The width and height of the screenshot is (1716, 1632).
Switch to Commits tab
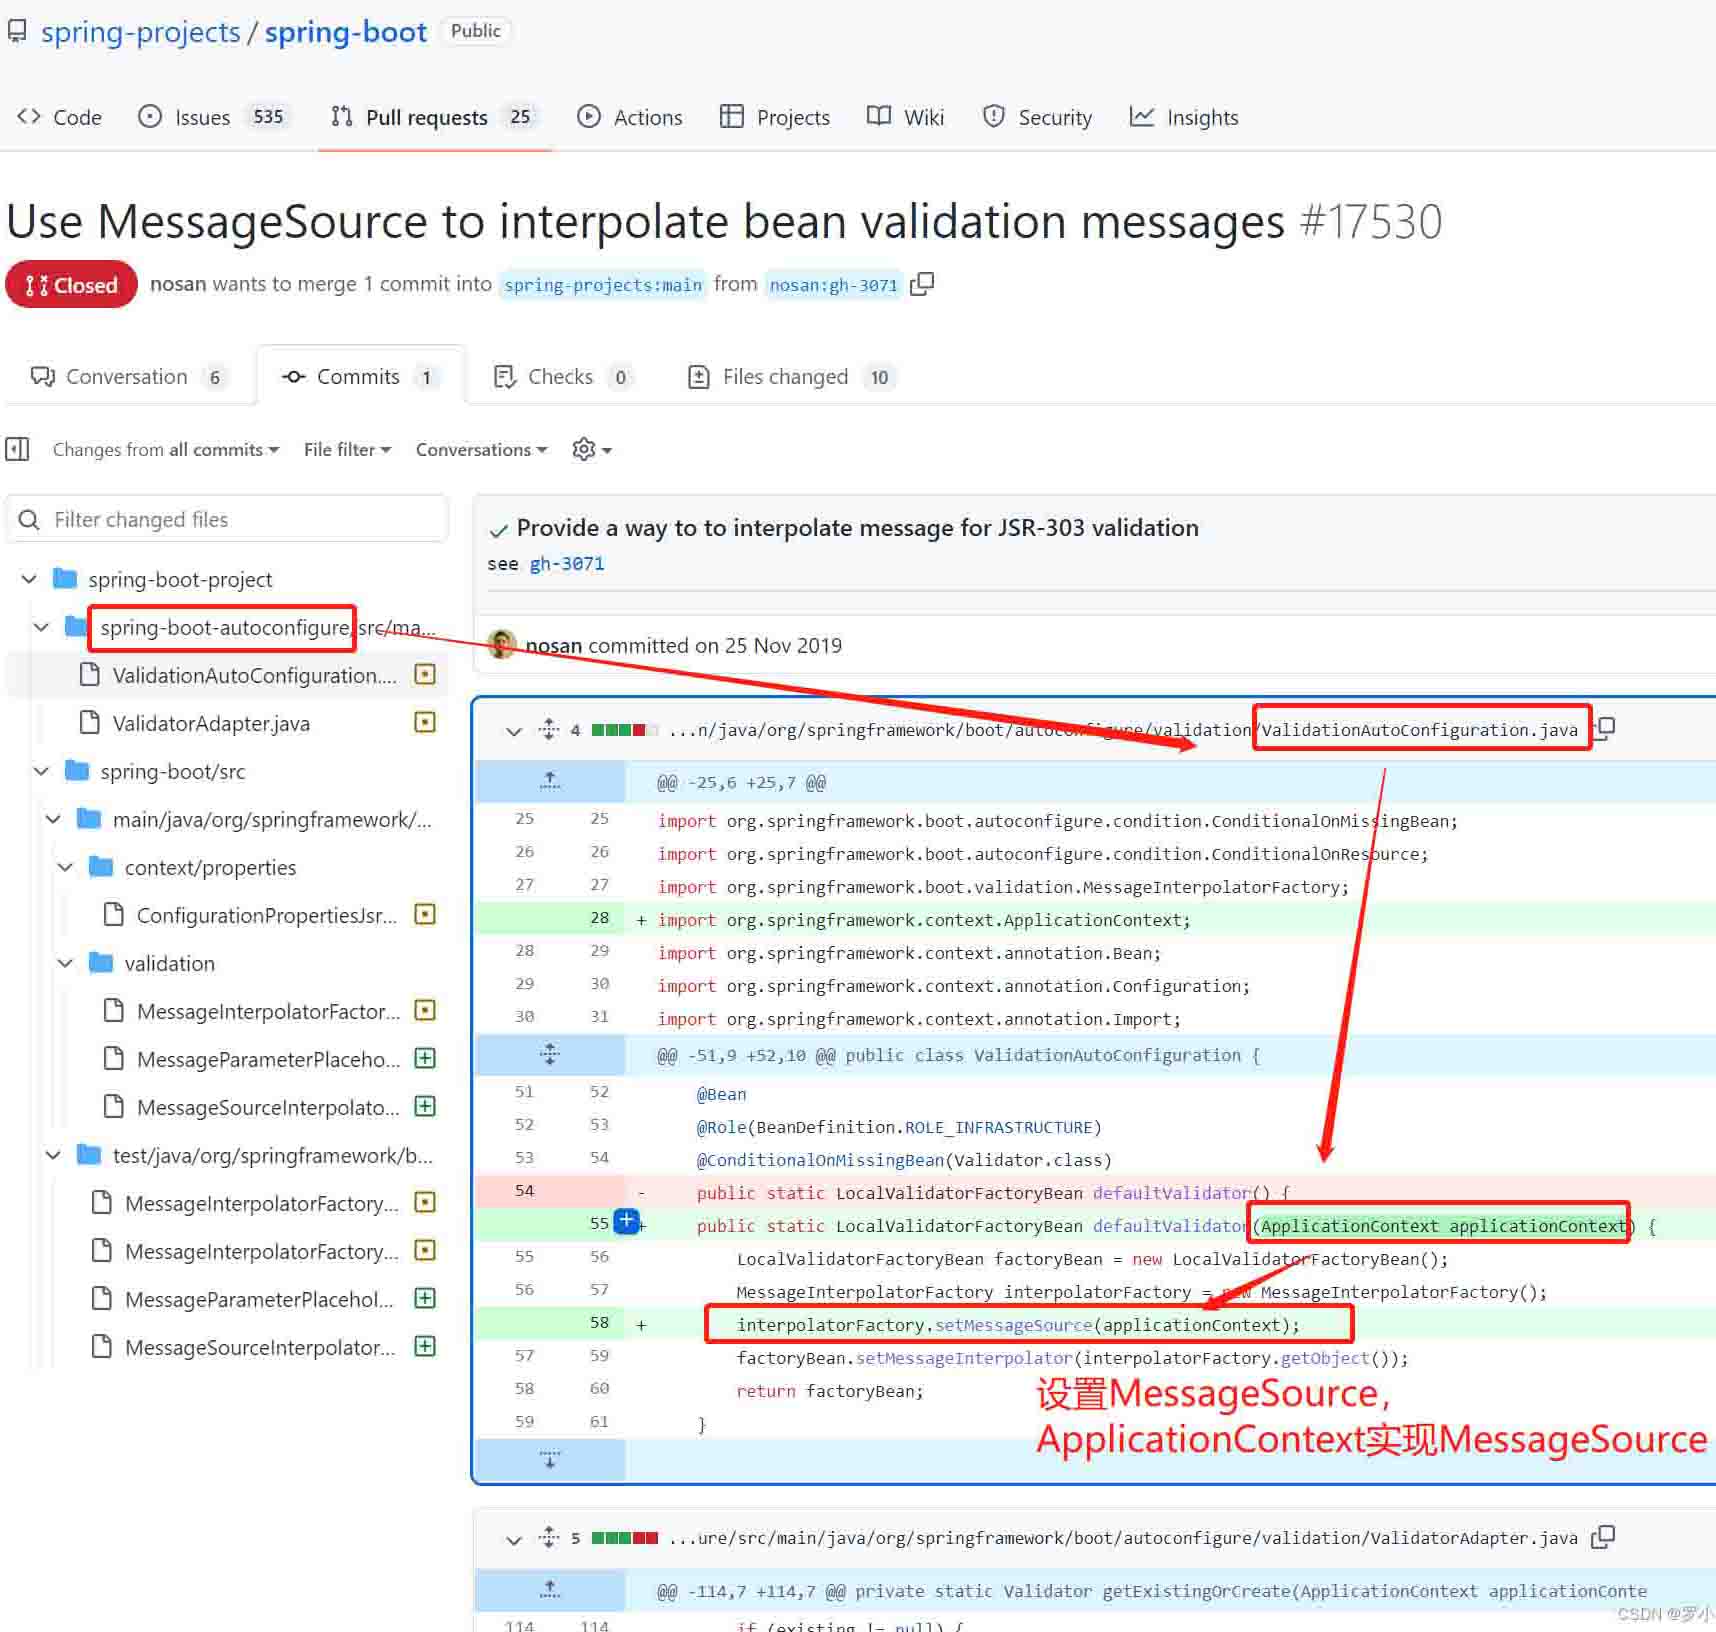click(x=361, y=376)
